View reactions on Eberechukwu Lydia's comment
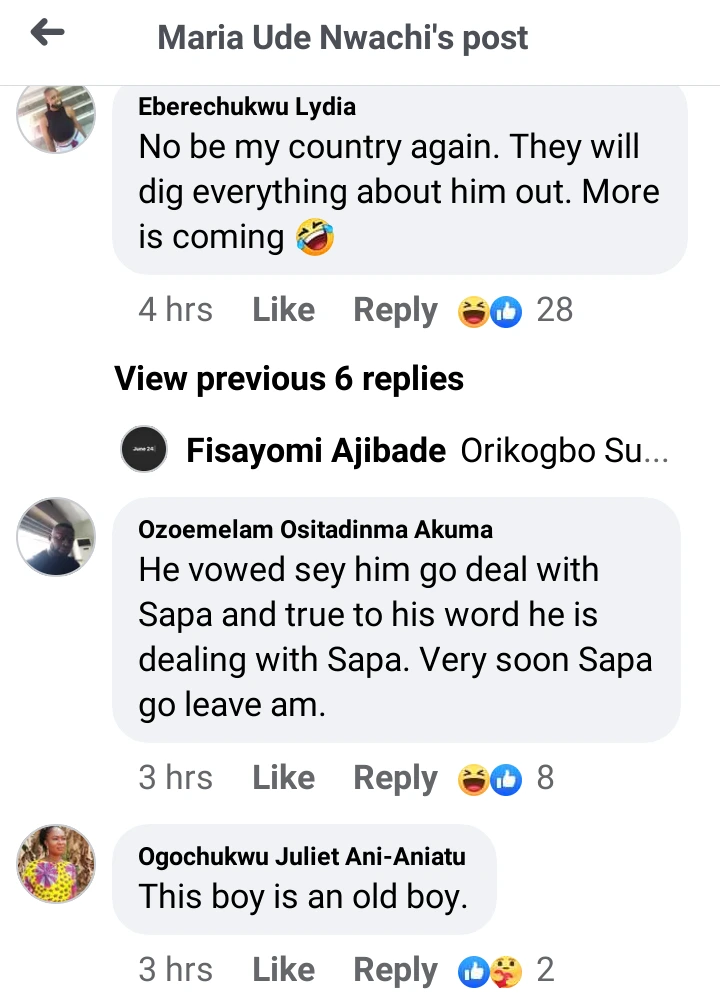Viewport: 720px width, 1007px height. pyautogui.click(x=515, y=310)
